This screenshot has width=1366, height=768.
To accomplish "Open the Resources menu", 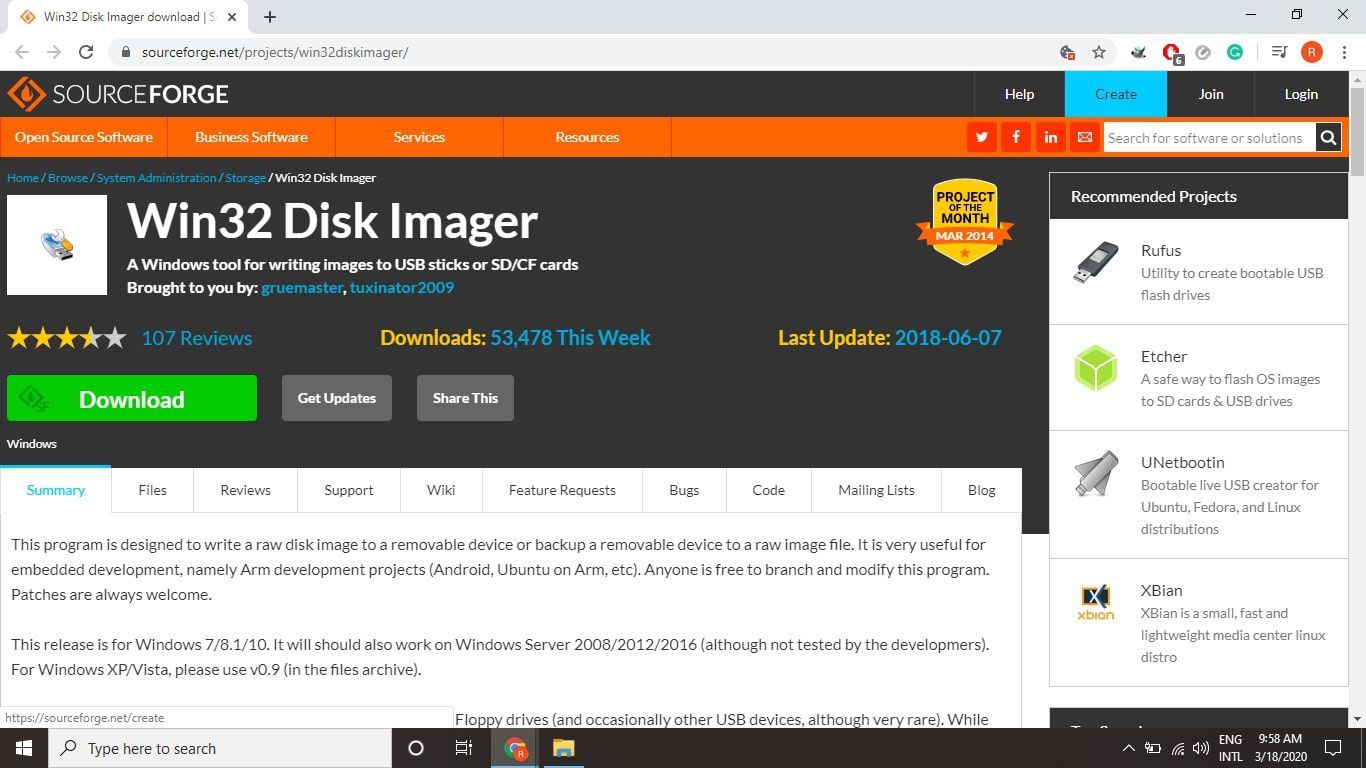I will pos(587,137).
